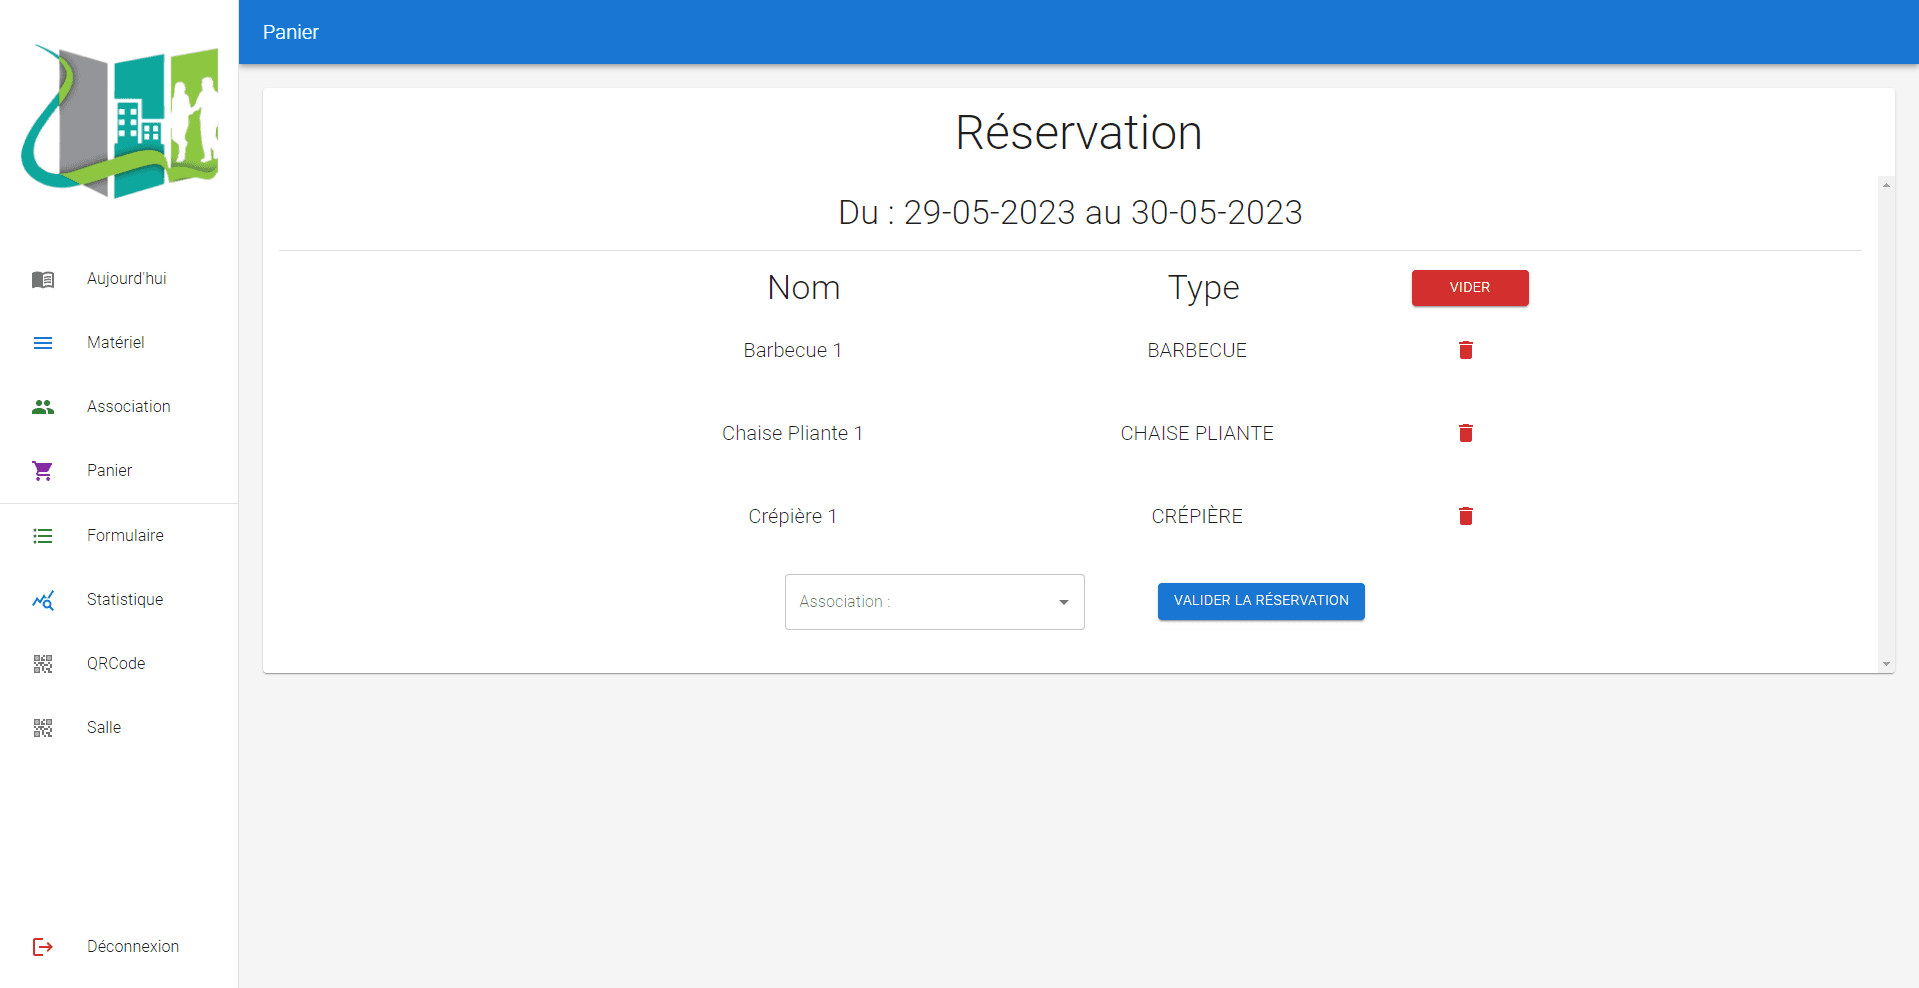Click the shopping cart icon in sidebar
This screenshot has width=1919, height=988.
(x=42, y=471)
